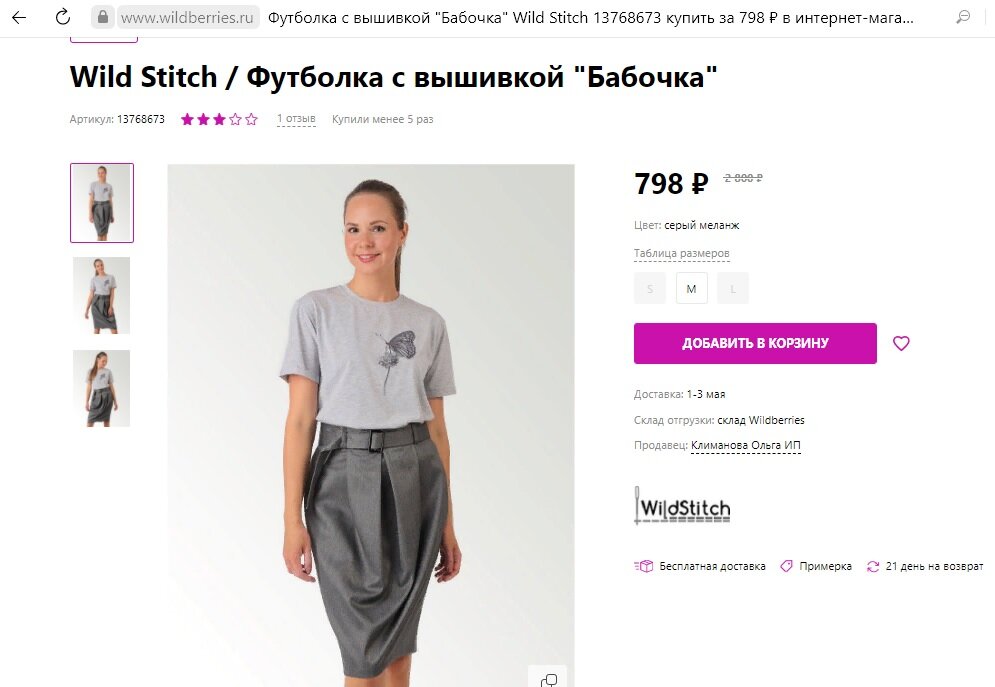
Task: Open similar items icon on photo
Action: pos(548,679)
